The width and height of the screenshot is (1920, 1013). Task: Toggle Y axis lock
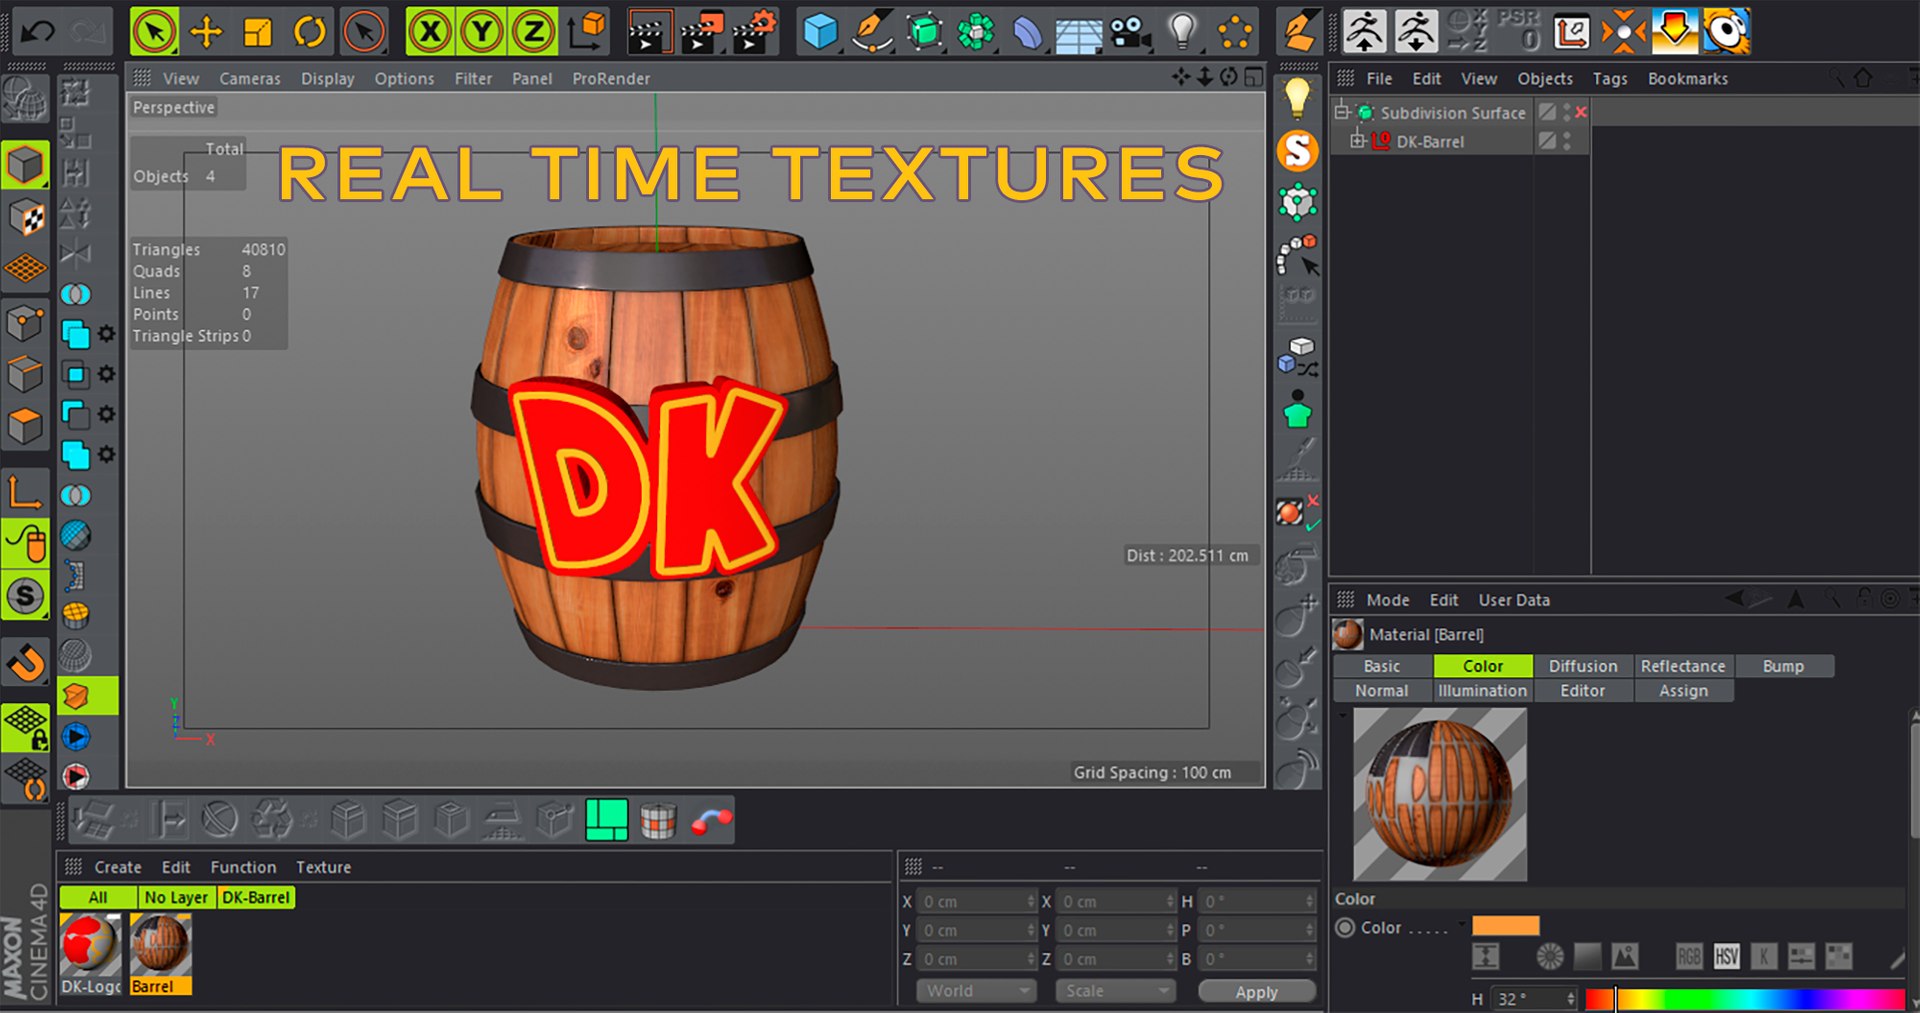(482, 32)
